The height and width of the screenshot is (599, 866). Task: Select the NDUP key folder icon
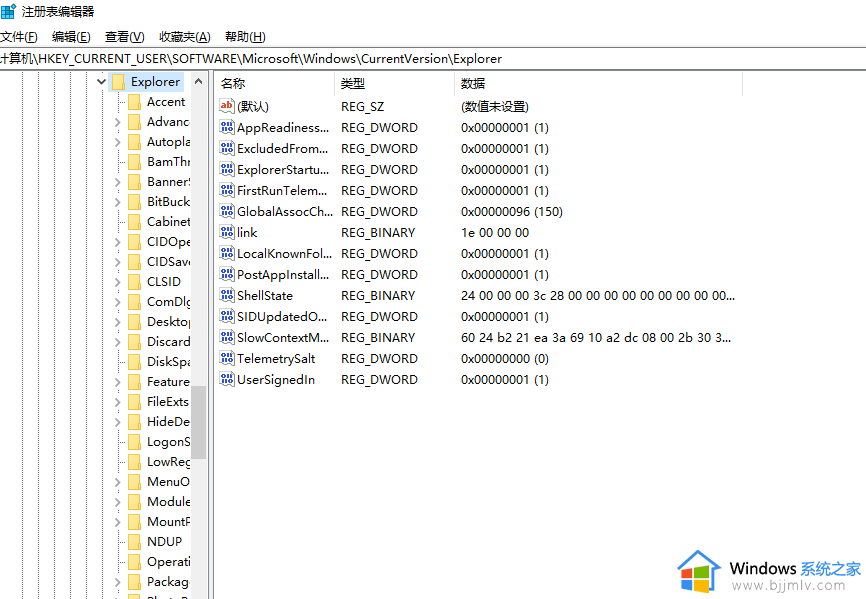coord(134,542)
